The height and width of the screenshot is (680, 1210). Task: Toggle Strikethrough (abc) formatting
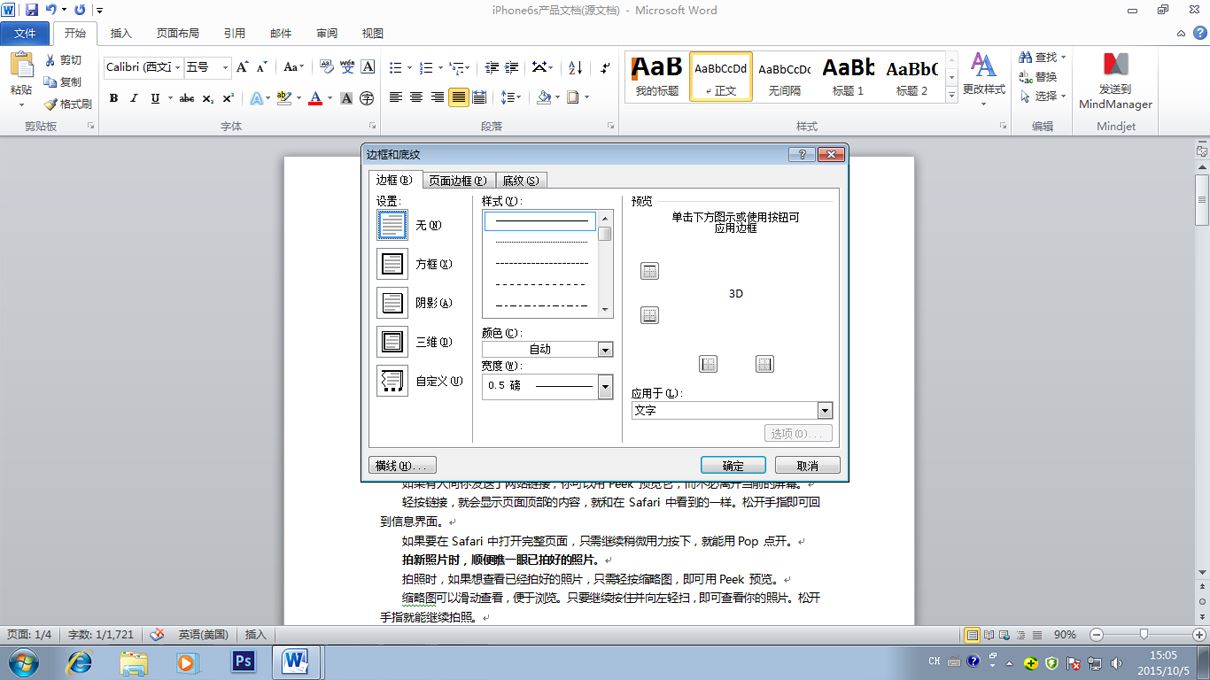(187, 98)
